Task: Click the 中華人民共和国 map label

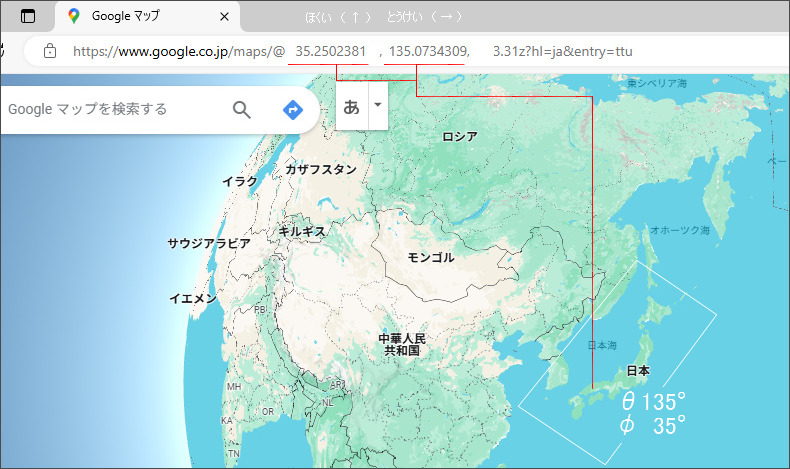Action: [x=402, y=345]
